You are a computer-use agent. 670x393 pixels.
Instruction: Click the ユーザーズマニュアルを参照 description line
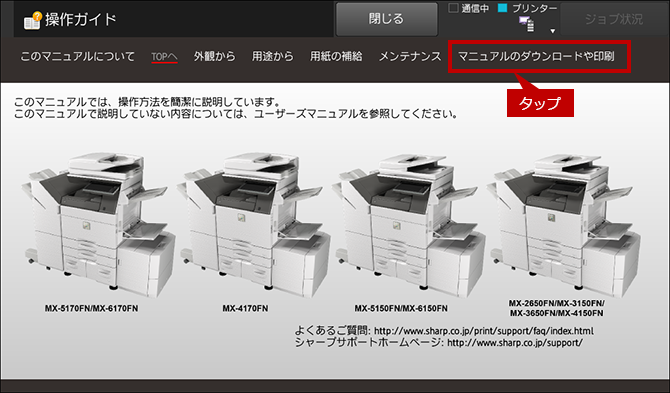pos(235,114)
